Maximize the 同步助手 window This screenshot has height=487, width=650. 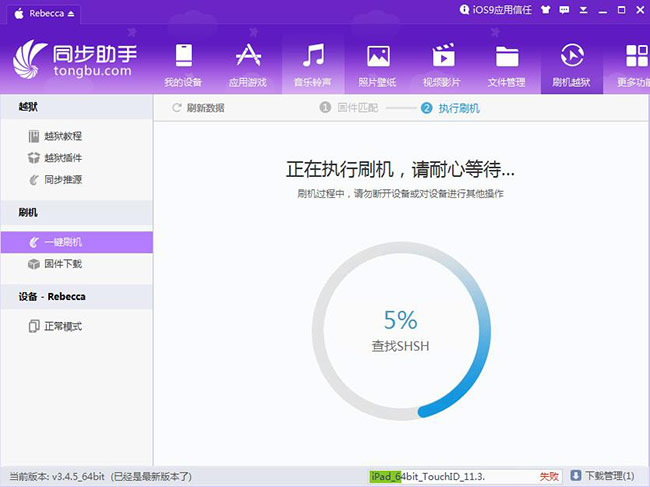pos(621,10)
